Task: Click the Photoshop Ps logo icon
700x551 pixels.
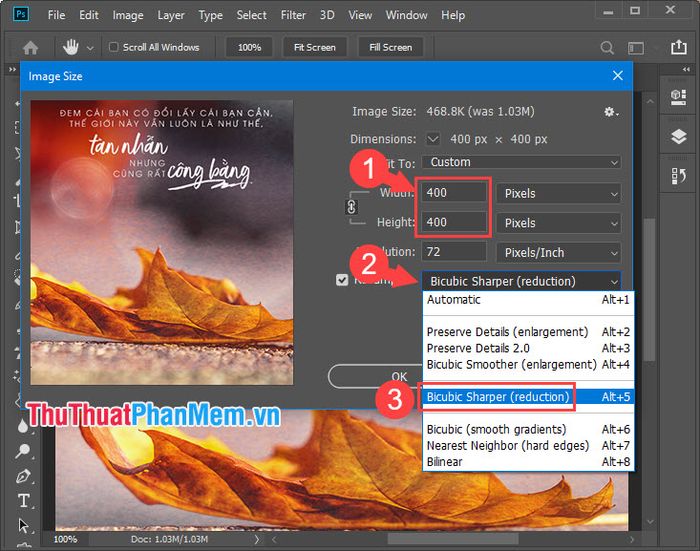Action: 21,14
